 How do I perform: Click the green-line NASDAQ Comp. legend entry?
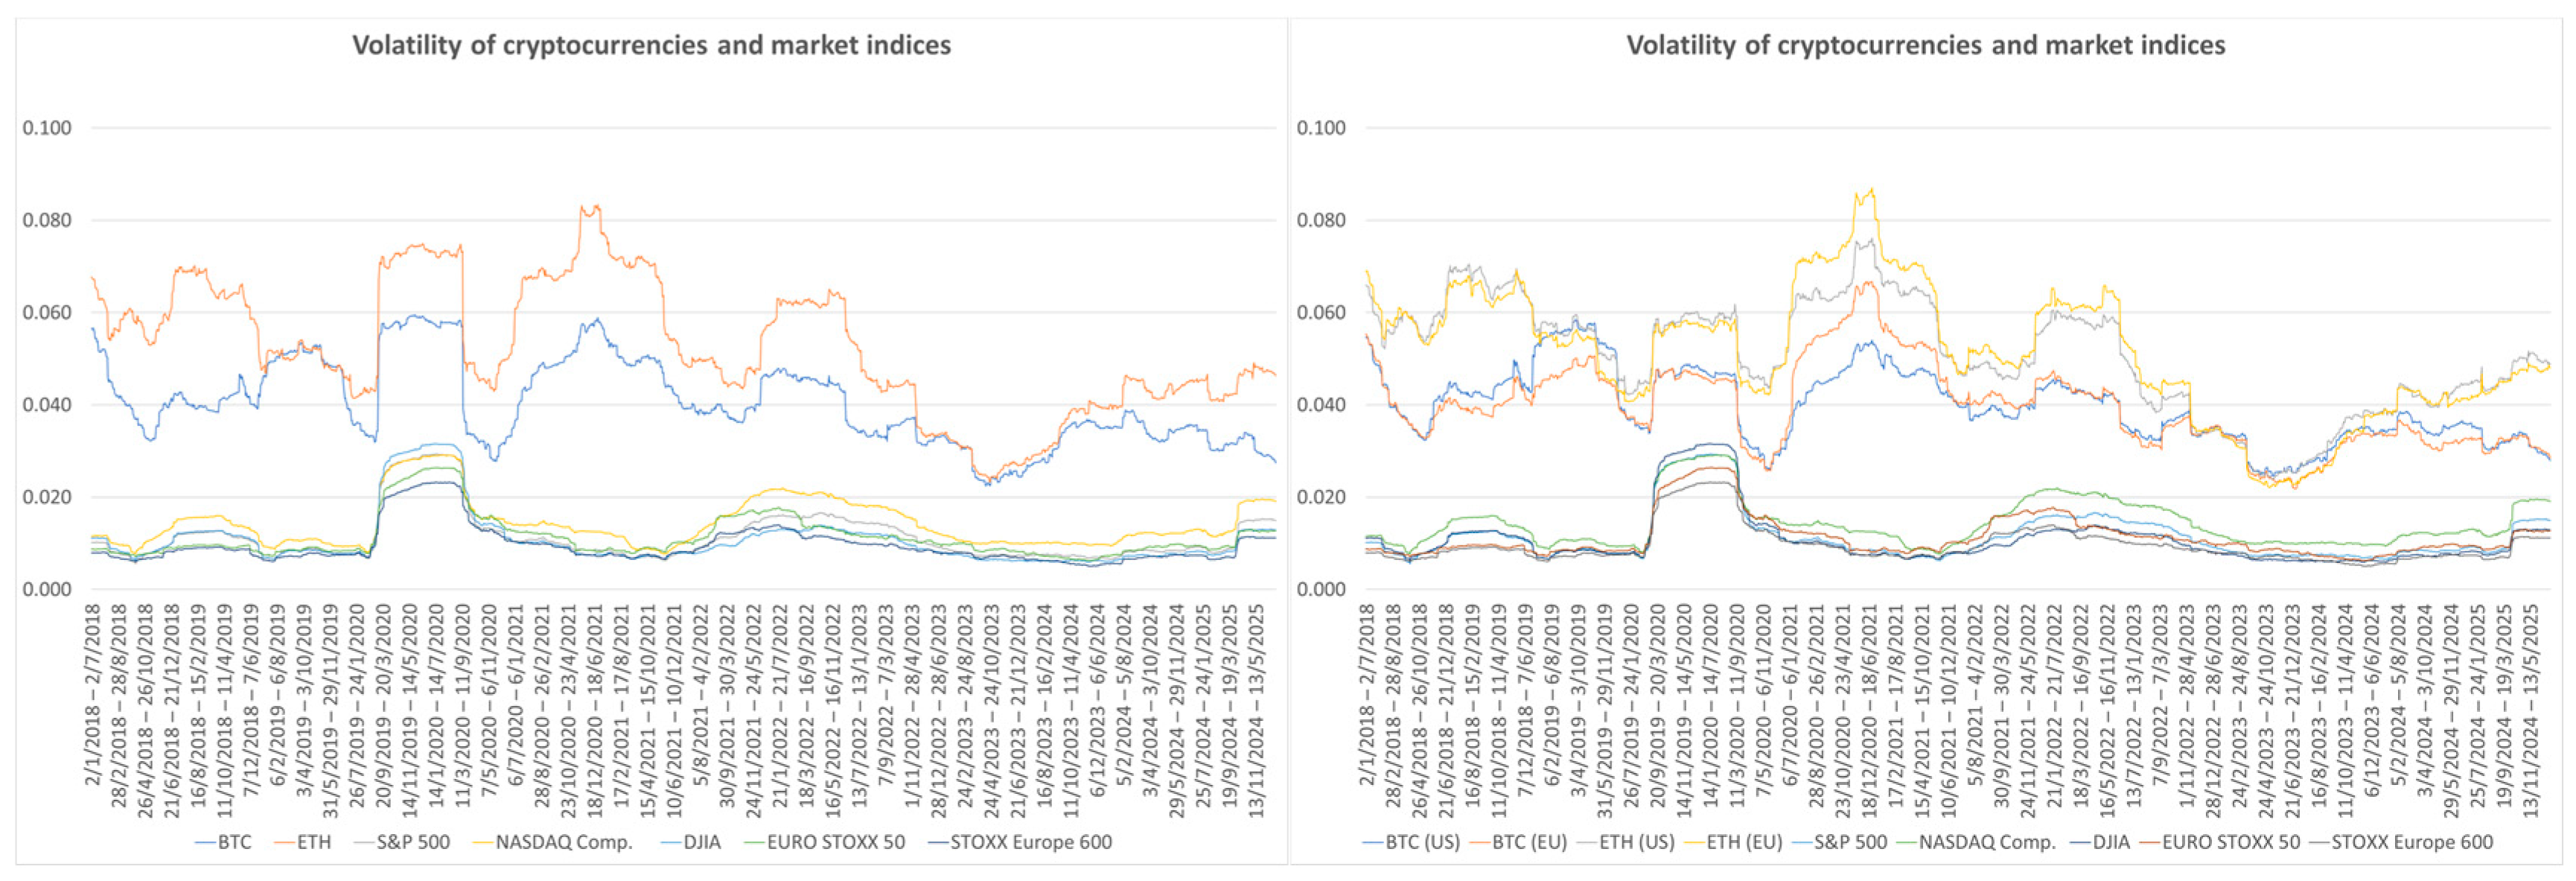1976,842
